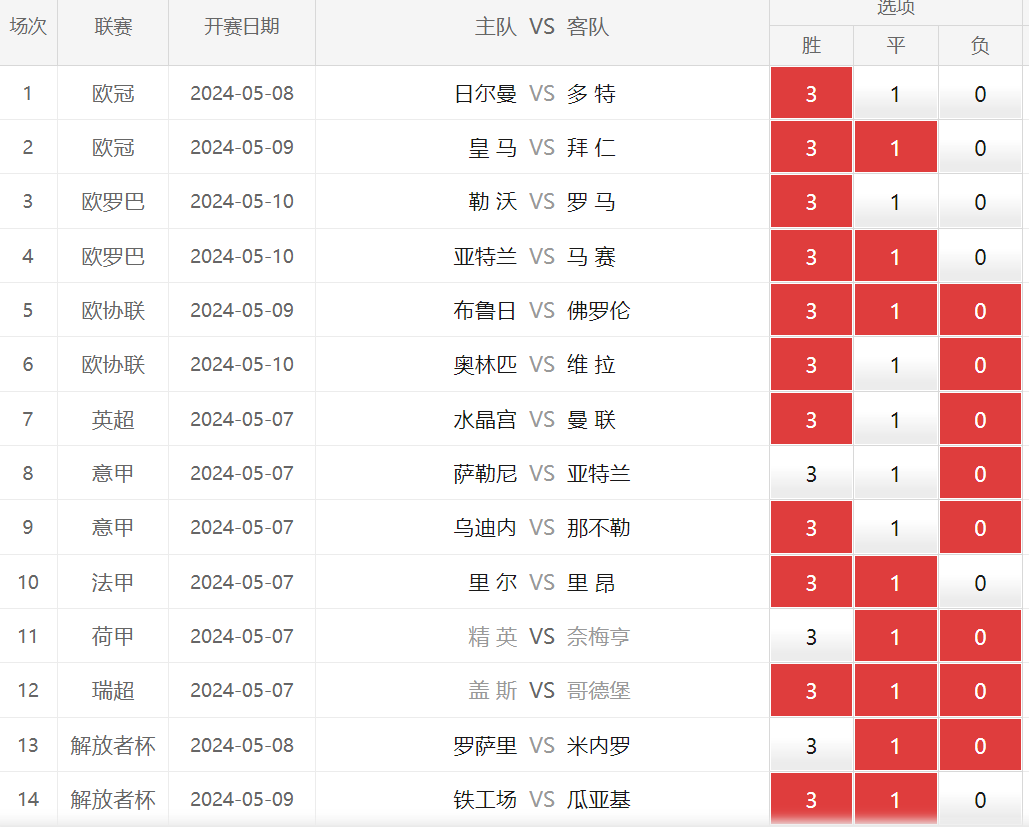Deselect draw option 1 for 亚特兰 VS 马赛
The height and width of the screenshot is (831, 1029).
[x=895, y=256]
